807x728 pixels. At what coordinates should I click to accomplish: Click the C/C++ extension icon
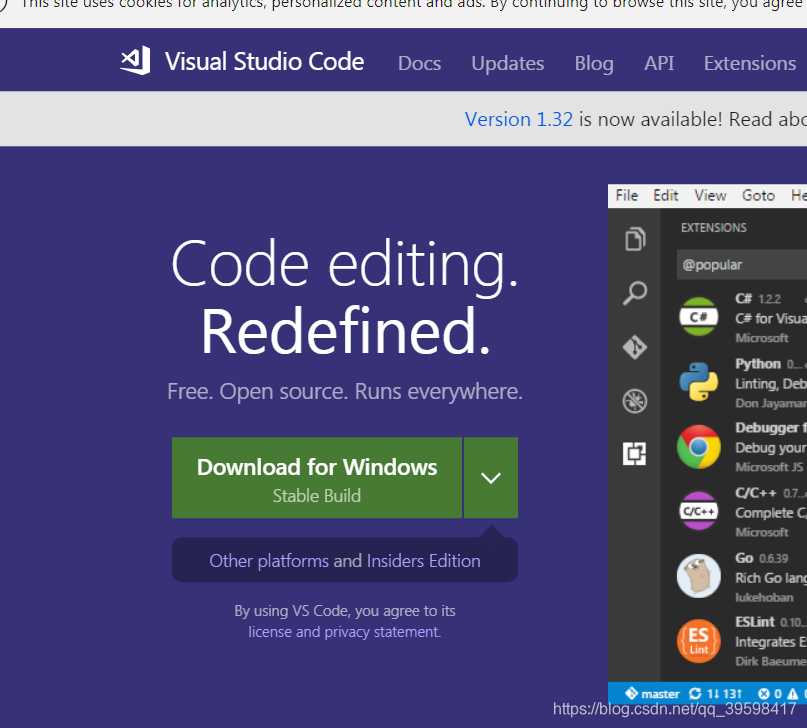pos(698,512)
